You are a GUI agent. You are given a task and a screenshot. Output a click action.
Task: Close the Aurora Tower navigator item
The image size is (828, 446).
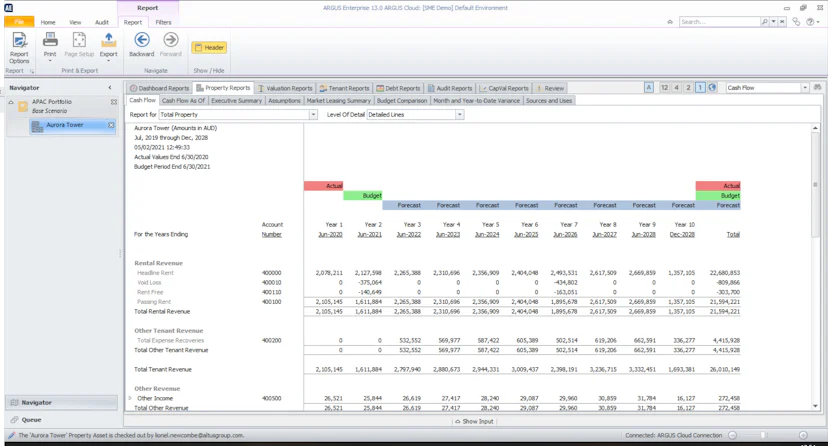point(111,125)
